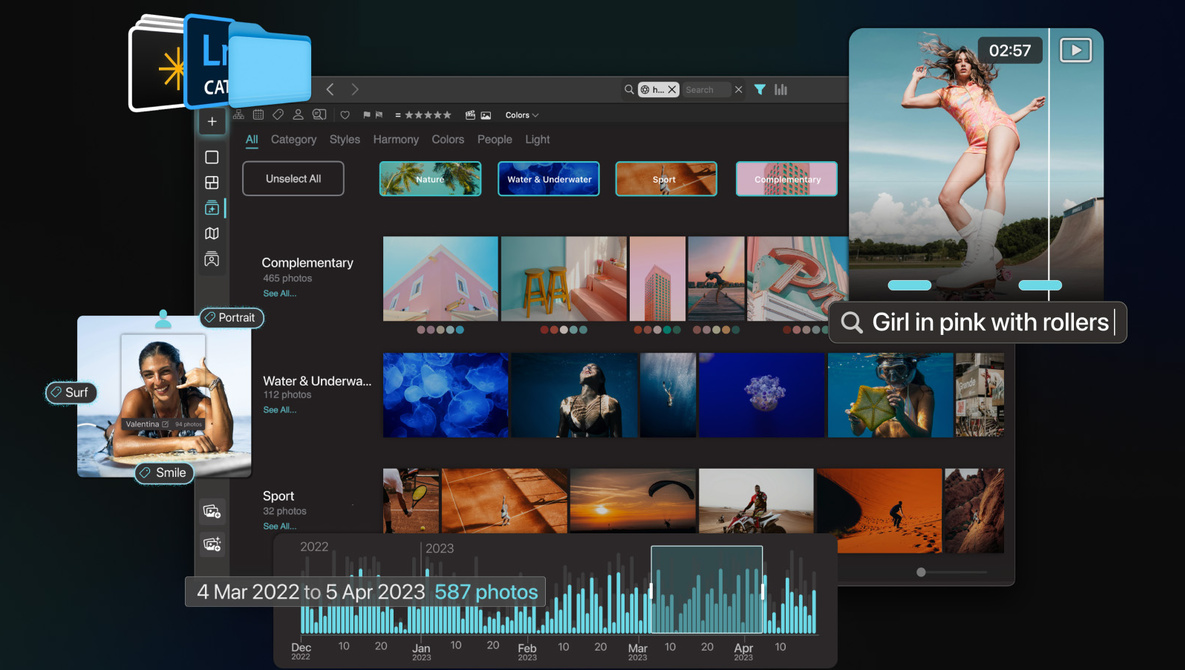The height and width of the screenshot is (670, 1185).
Task: Open the pink building thumbnail
Action: [441, 279]
